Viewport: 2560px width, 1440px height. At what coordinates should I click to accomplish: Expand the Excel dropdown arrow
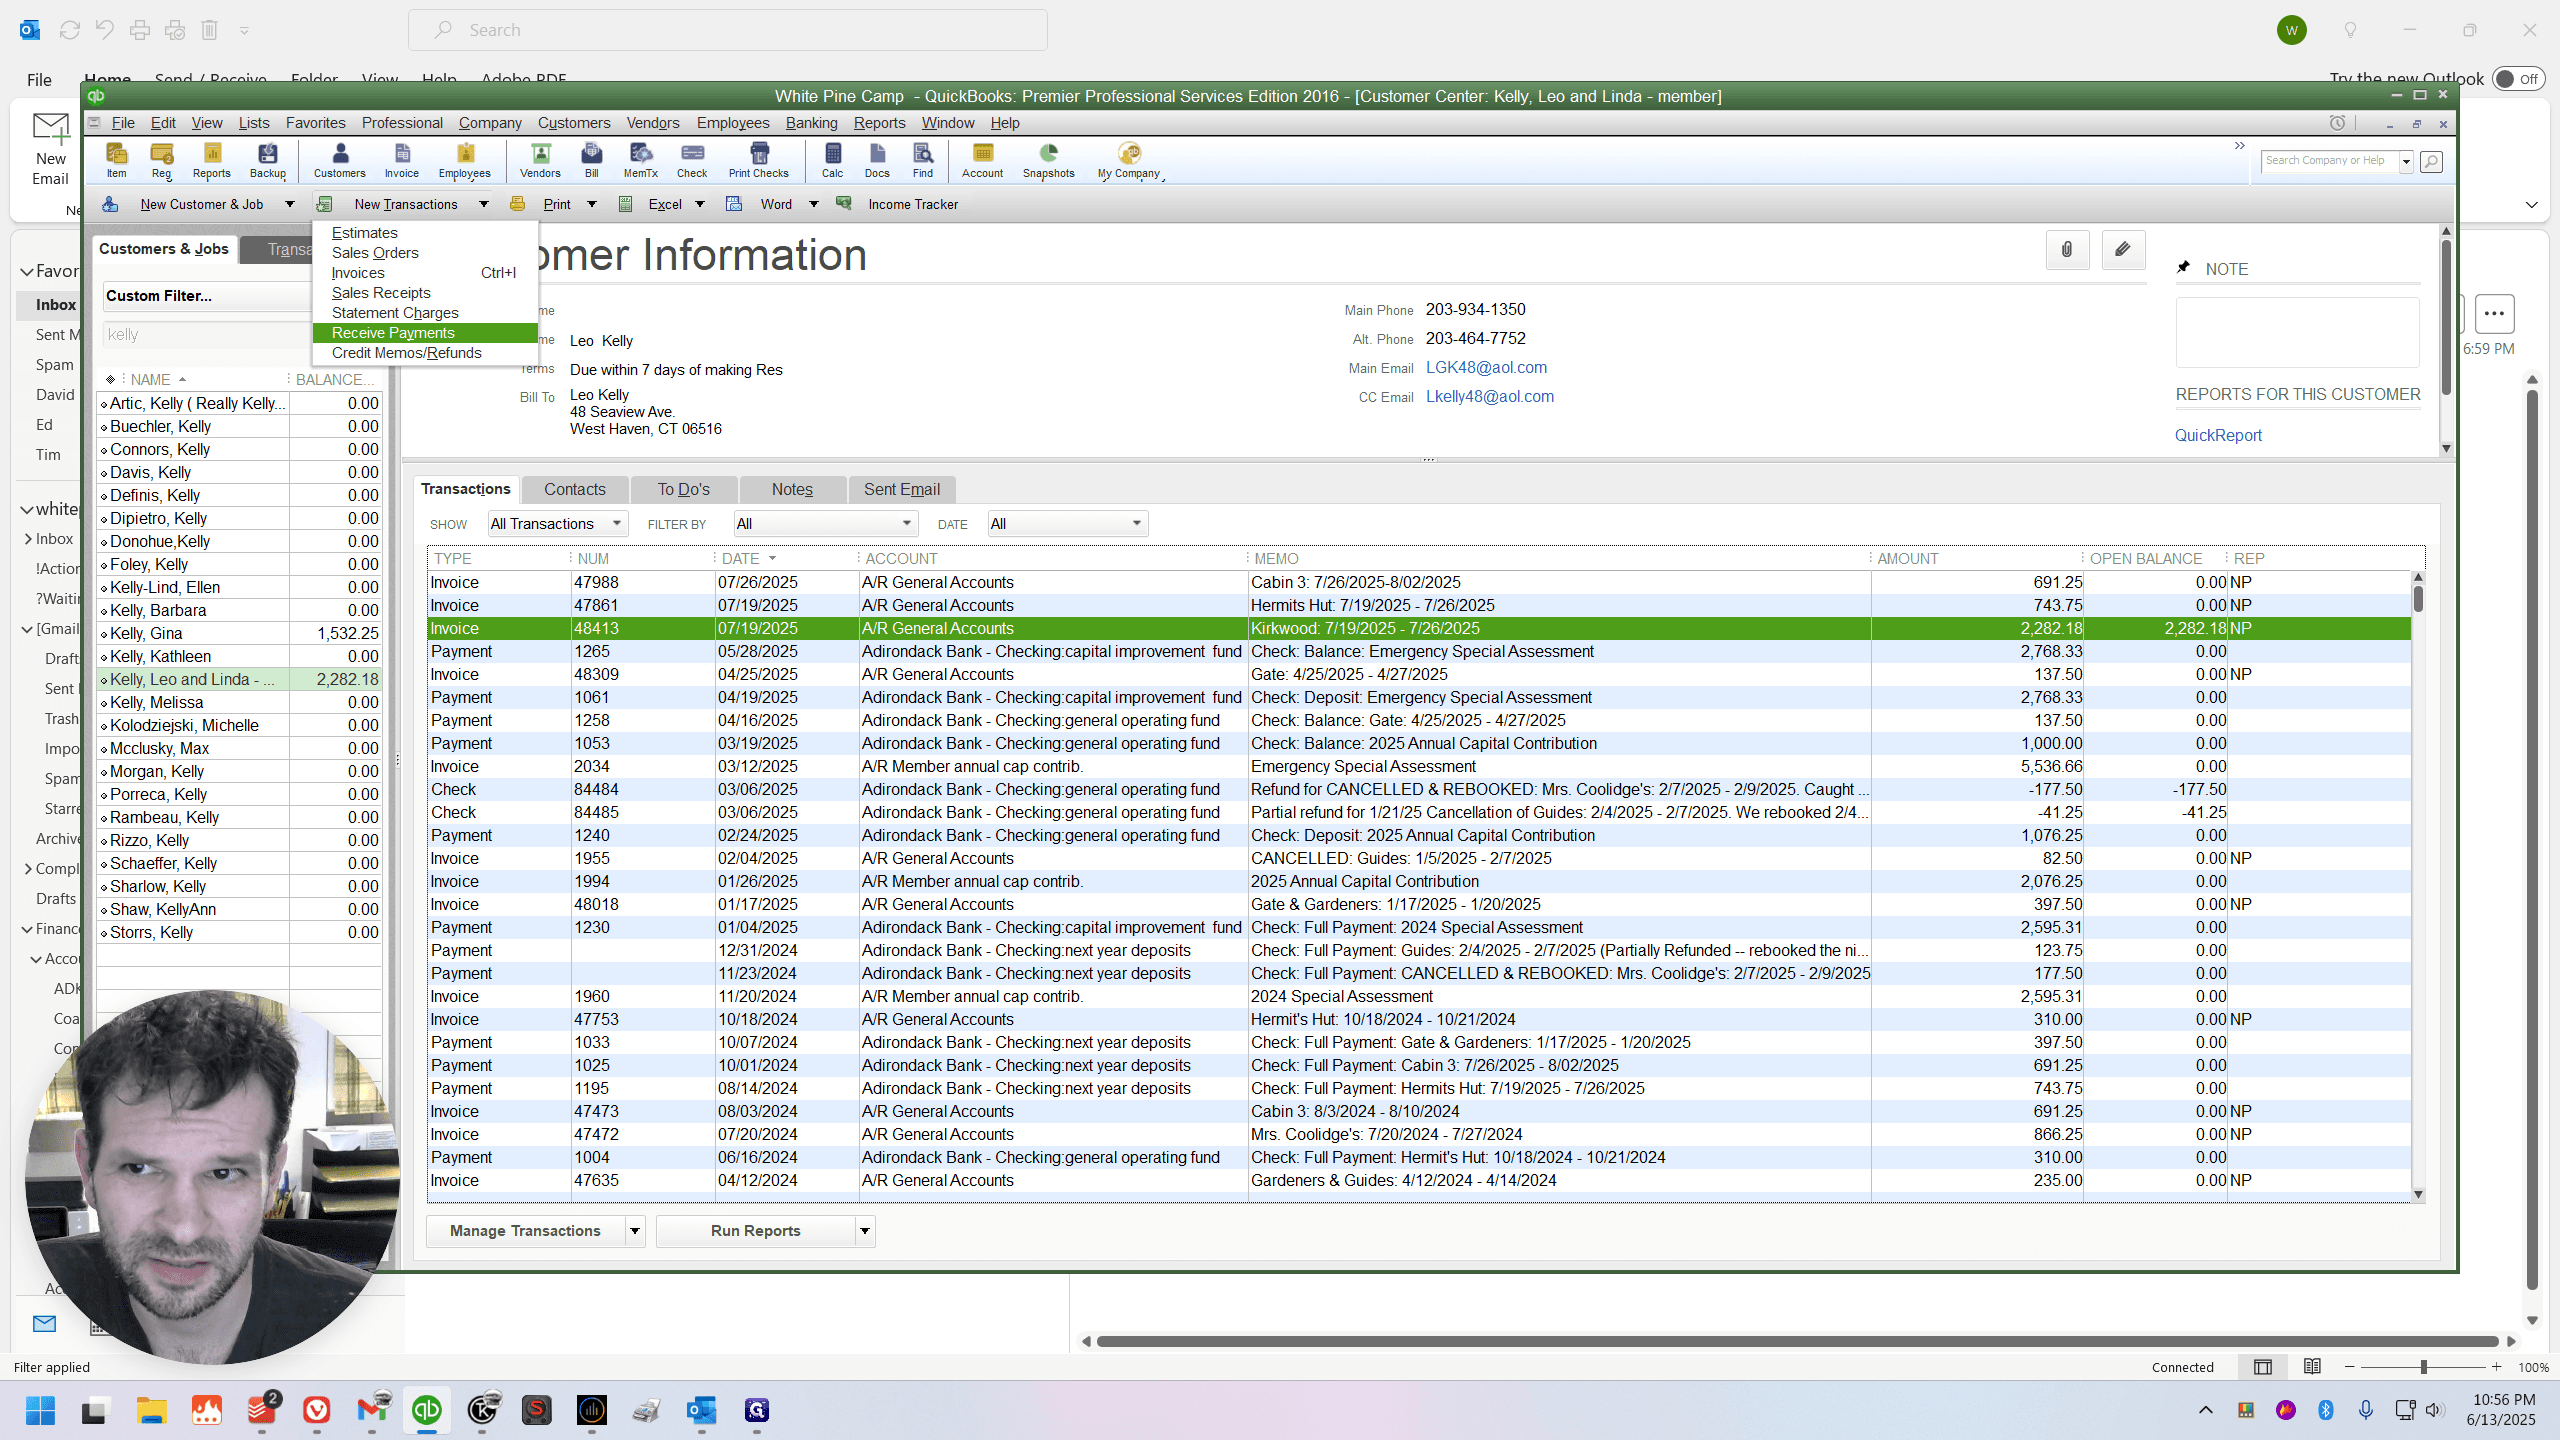(700, 204)
